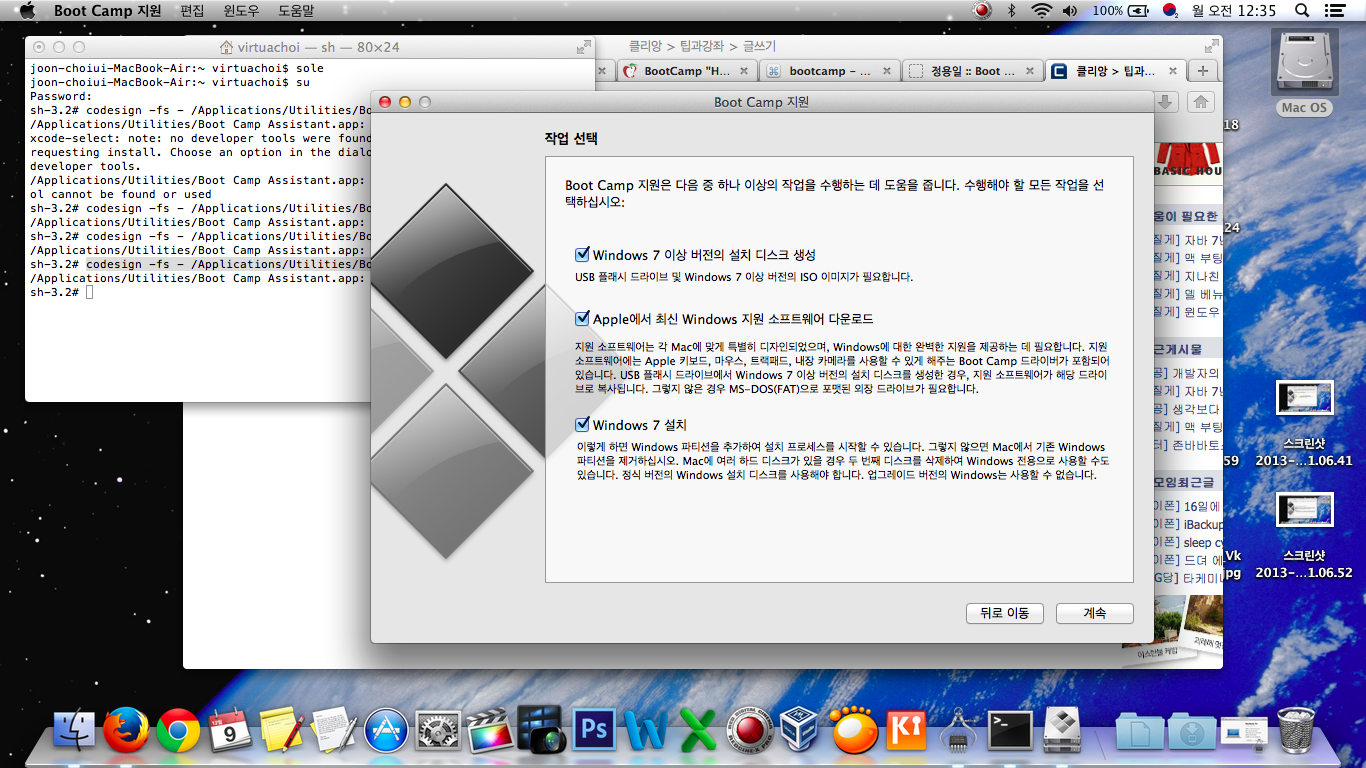Open the green X Excel icon in Dock
Image resolution: width=1366 pixels, height=768 pixels.
tap(698, 730)
